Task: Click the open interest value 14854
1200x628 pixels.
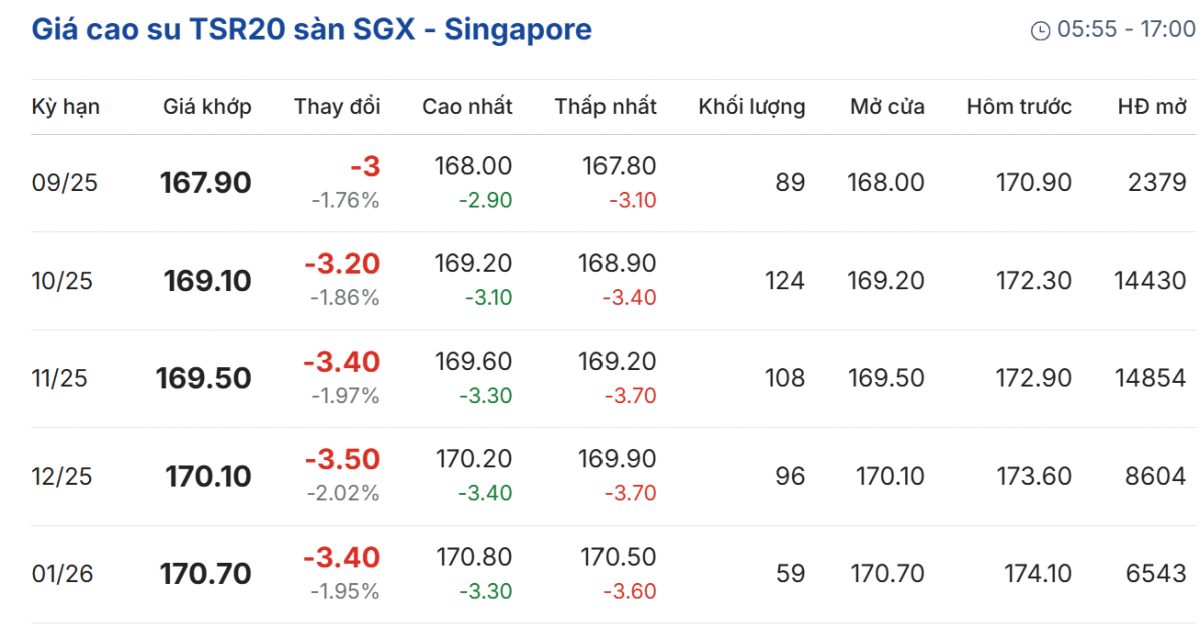Action: tap(1150, 379)
